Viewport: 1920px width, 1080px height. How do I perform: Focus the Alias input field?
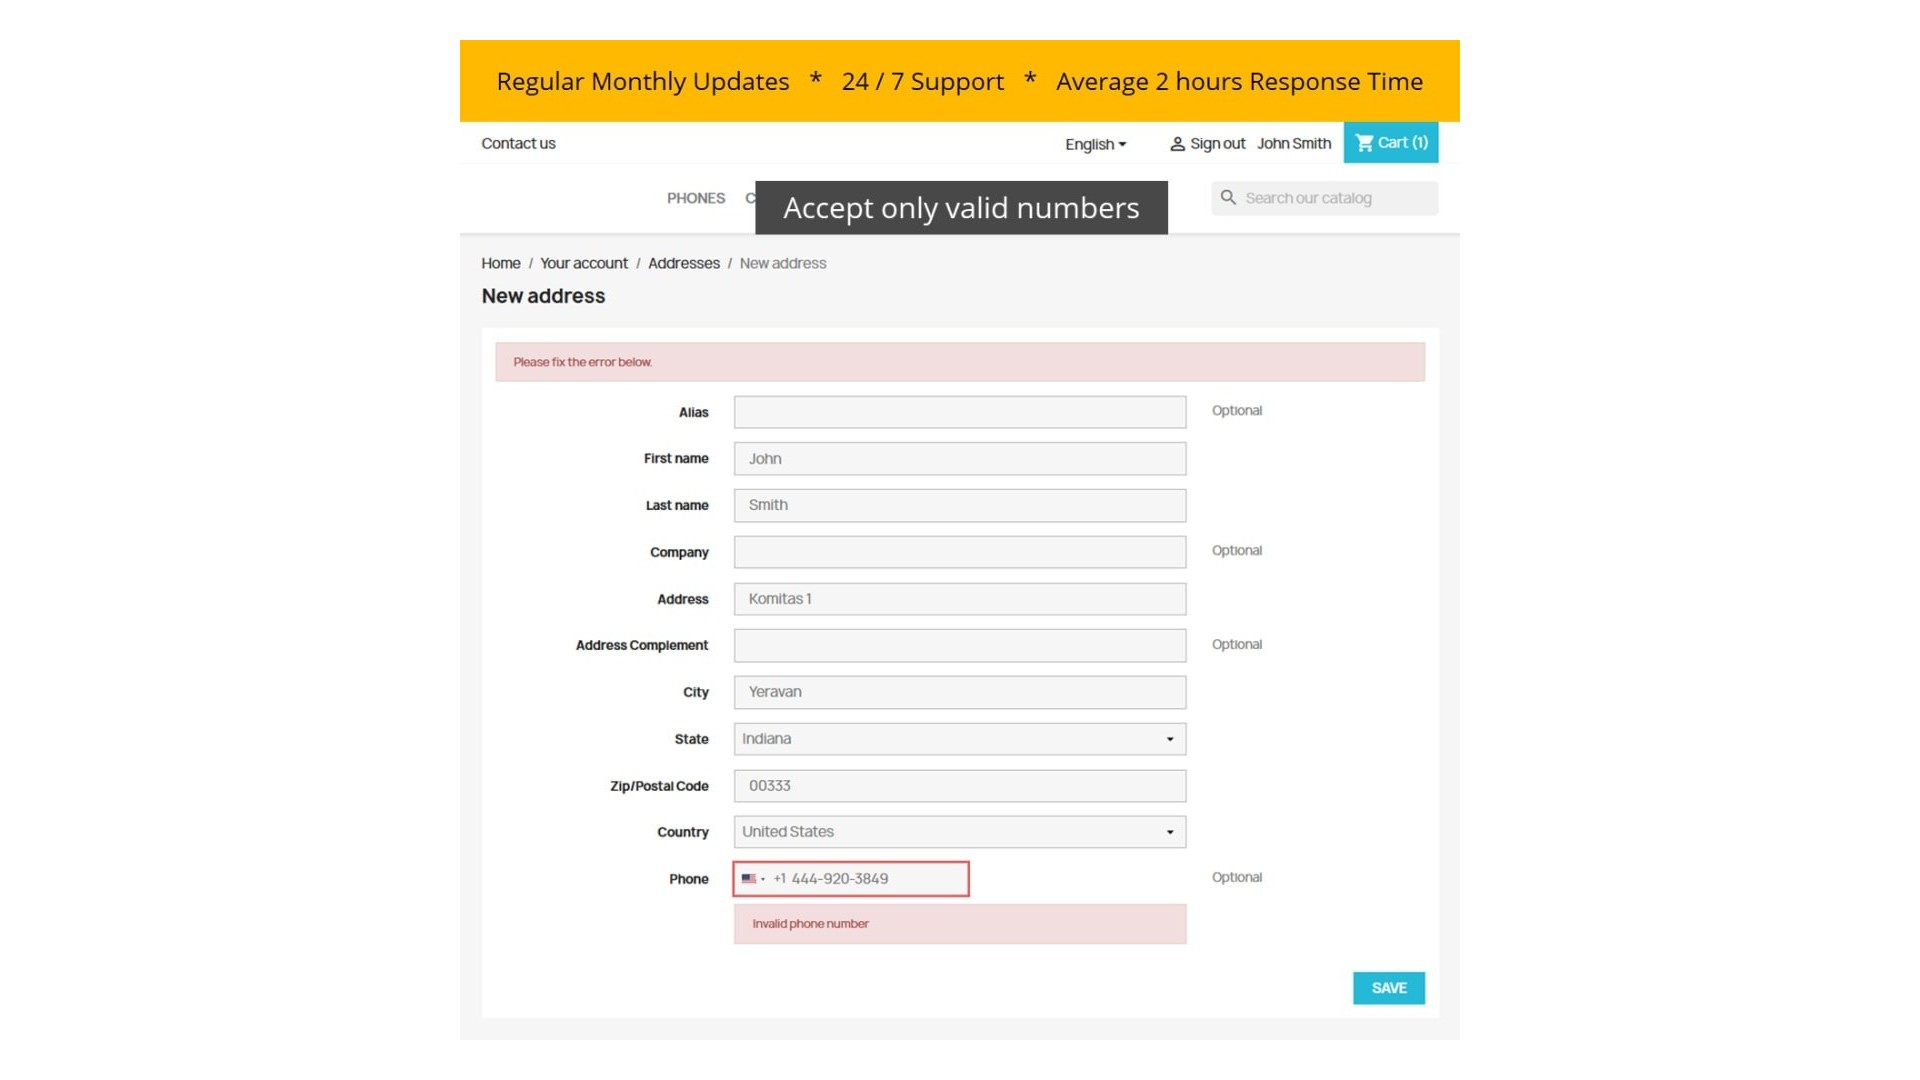click(x=959, y=412)
